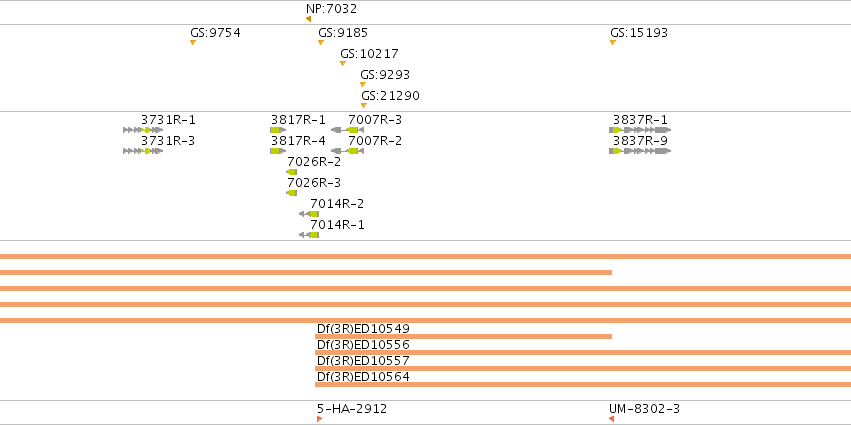Click the 7007R-3 text label
The image size is (851, 425).
click(375, 120)
